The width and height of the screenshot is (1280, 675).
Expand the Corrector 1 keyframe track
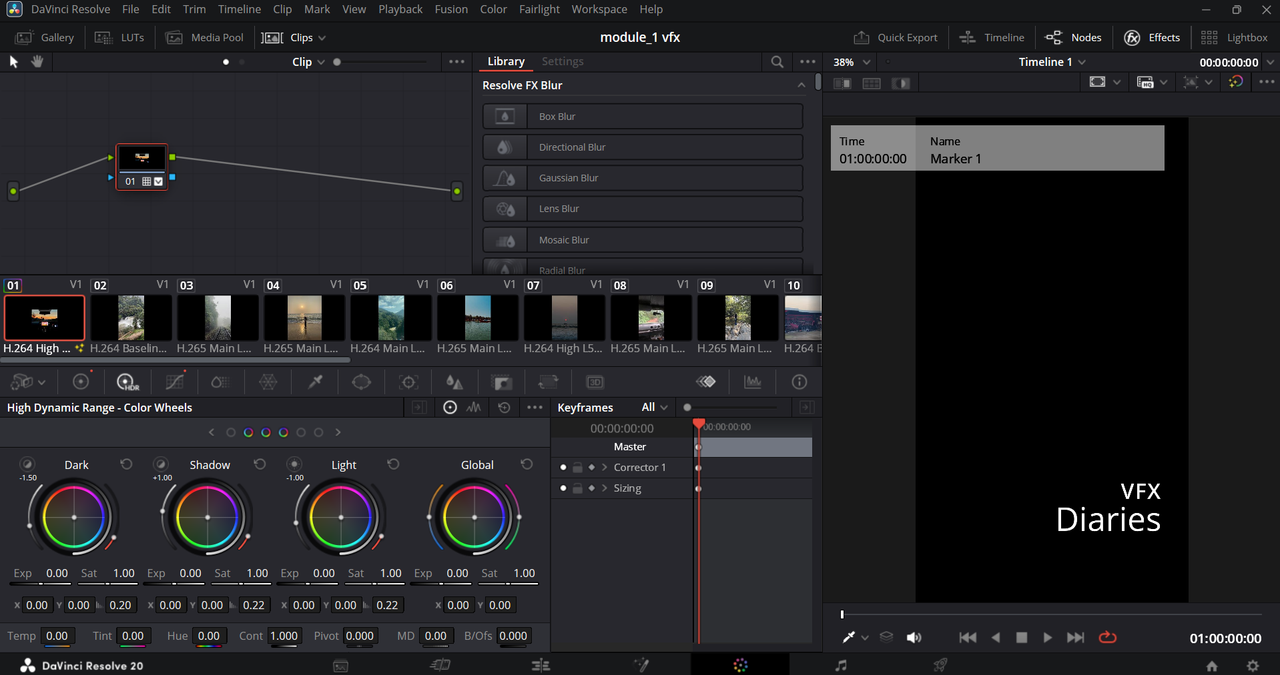click(605, 468)
